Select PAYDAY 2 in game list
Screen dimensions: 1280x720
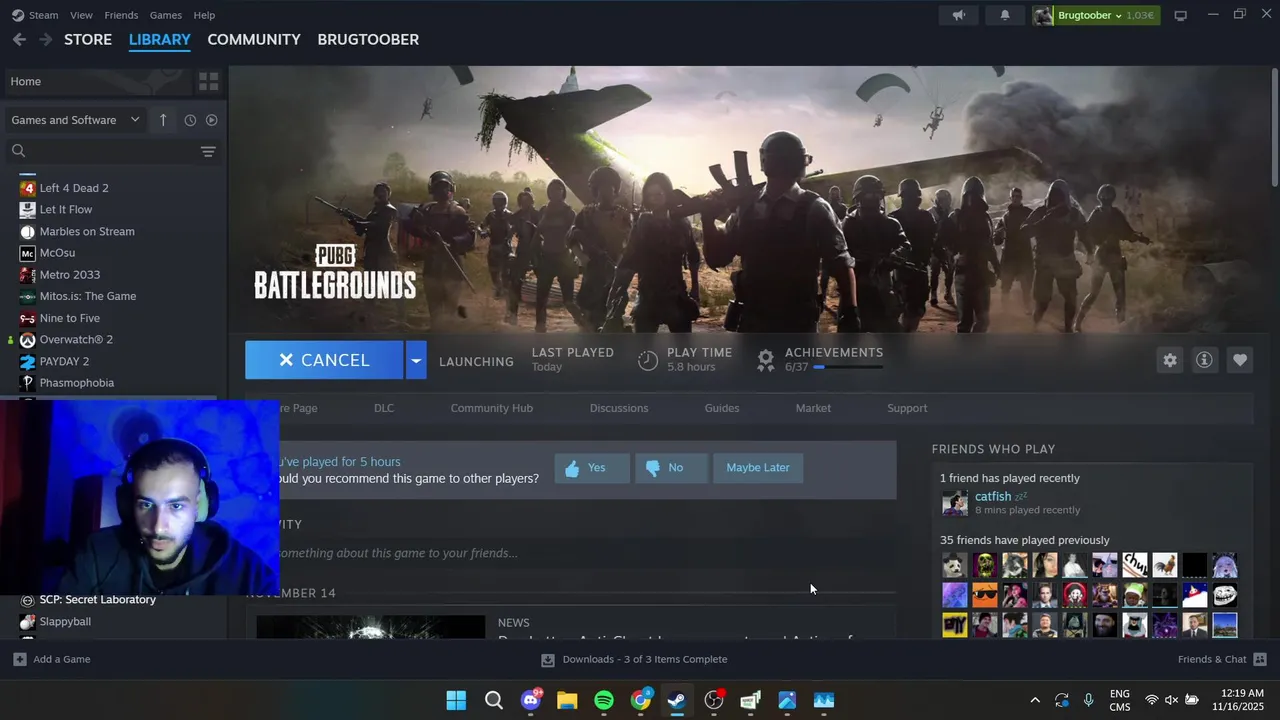coord(64,361)
